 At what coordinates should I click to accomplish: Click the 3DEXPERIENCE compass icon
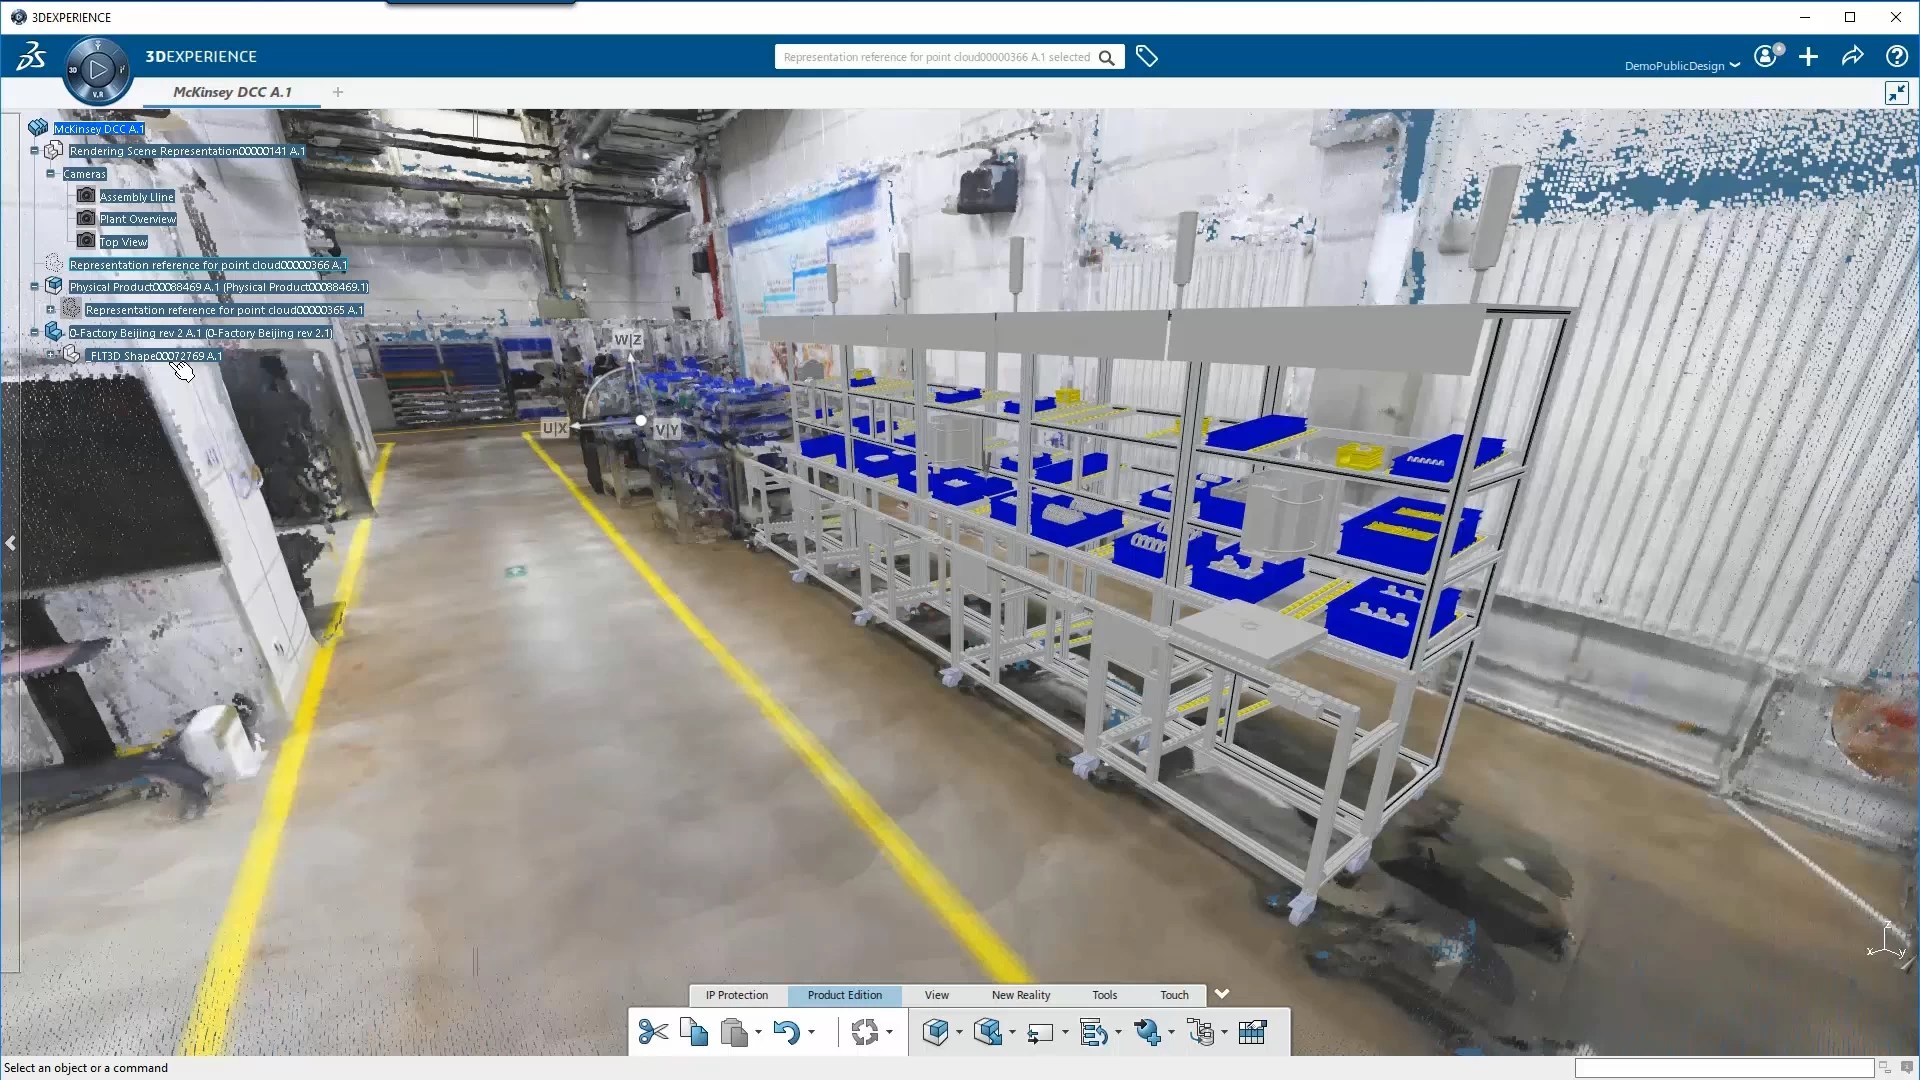(97, 70)
